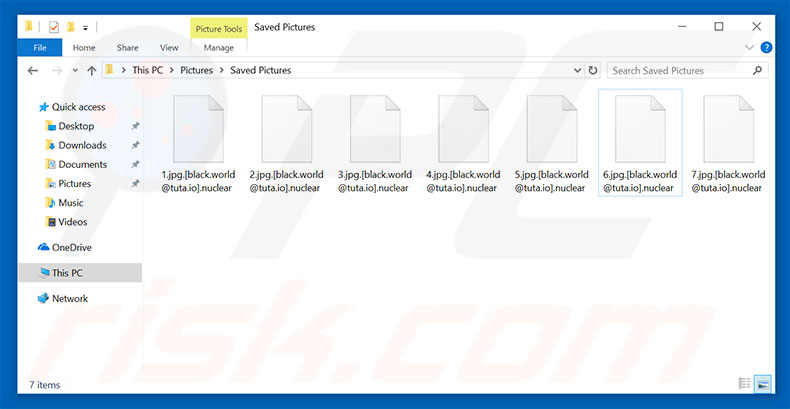Open the File menu

click(x=40, y=48)
